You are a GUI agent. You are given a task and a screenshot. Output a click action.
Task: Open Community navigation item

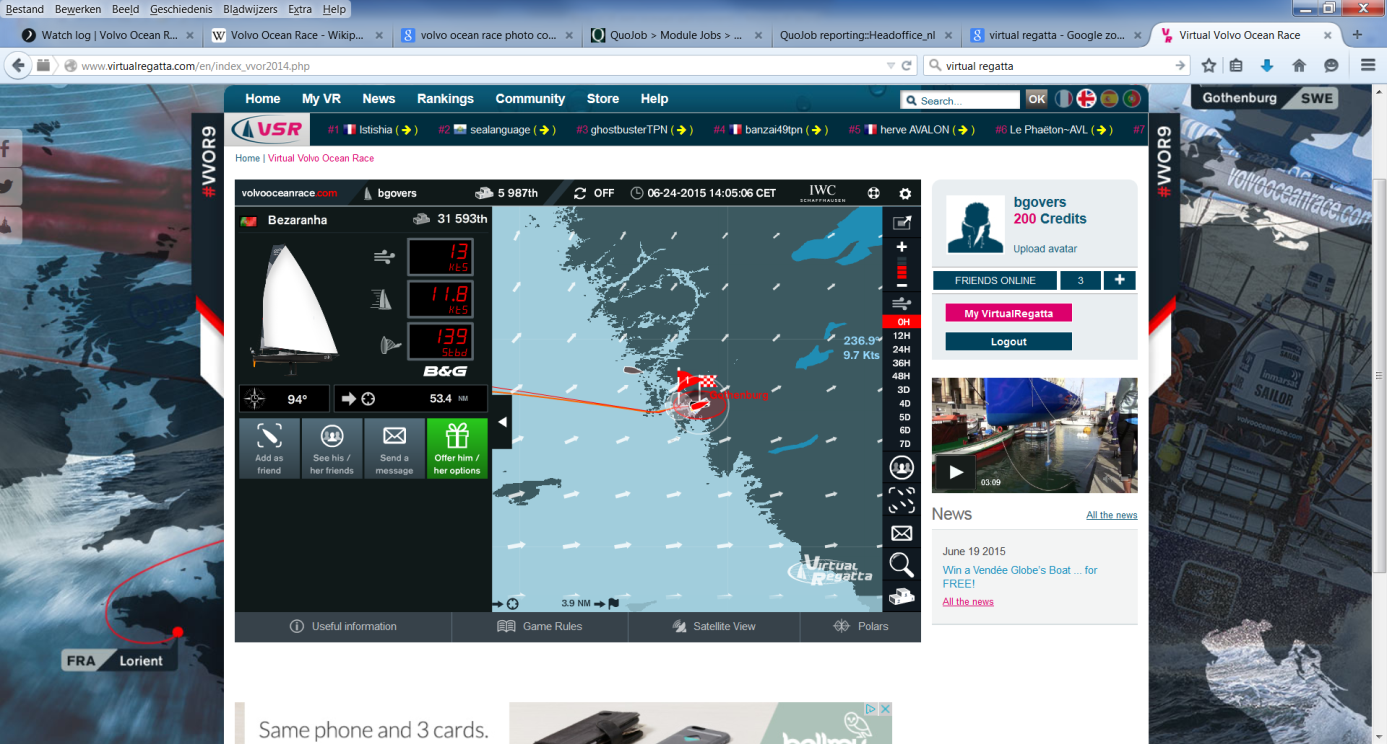(x=530, y=99)
